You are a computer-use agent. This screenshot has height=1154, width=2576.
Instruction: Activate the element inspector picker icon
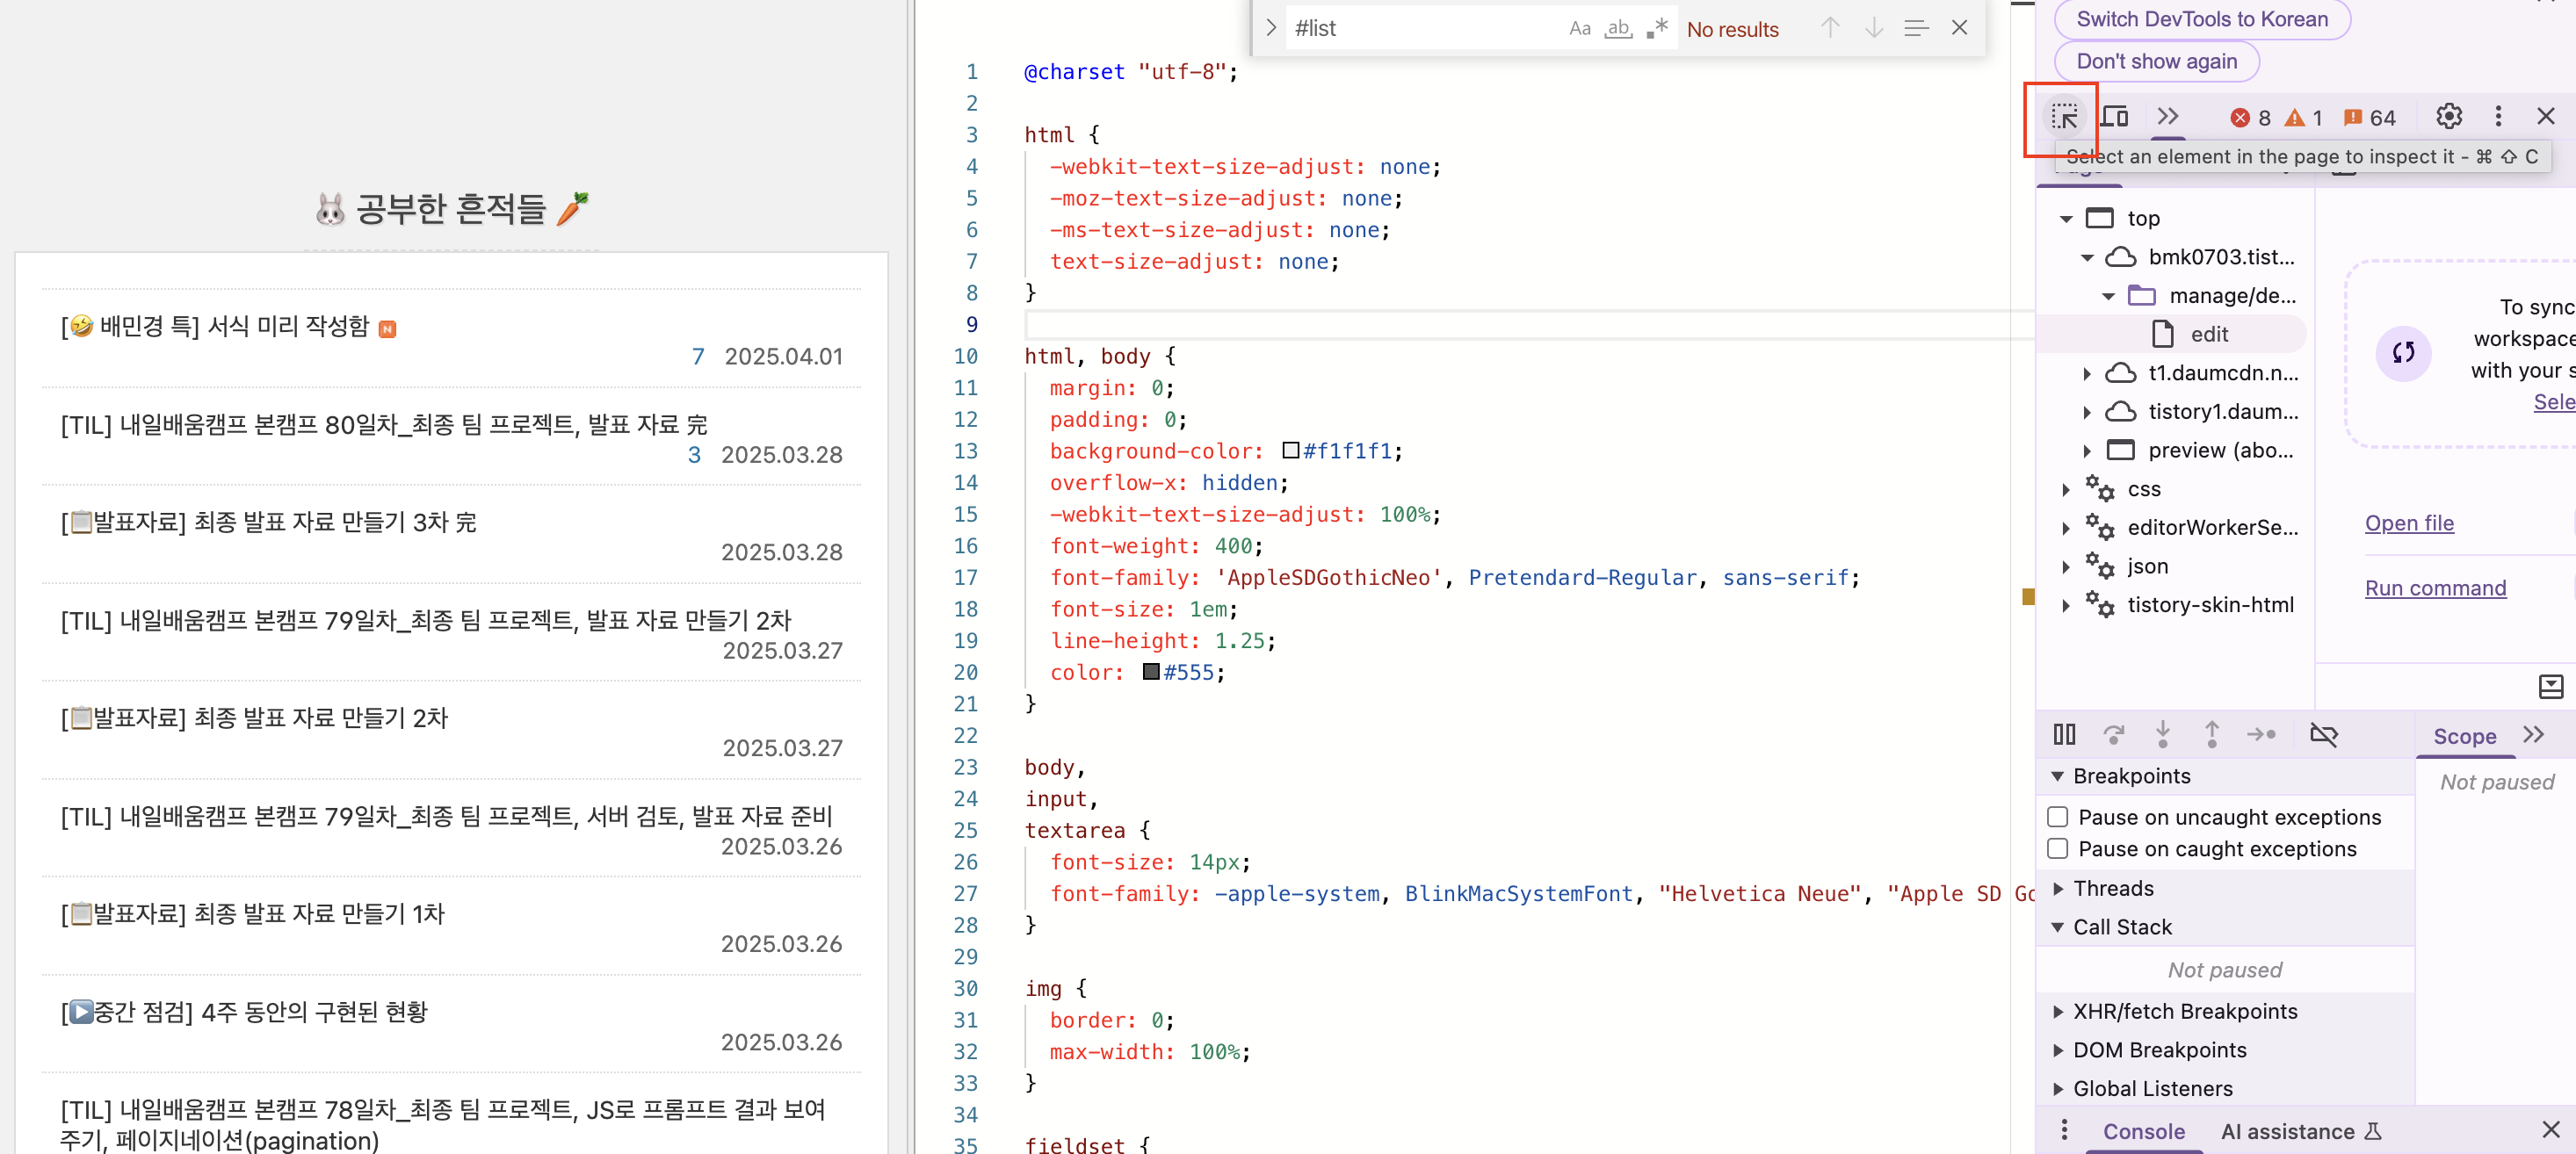(2064, 117)
